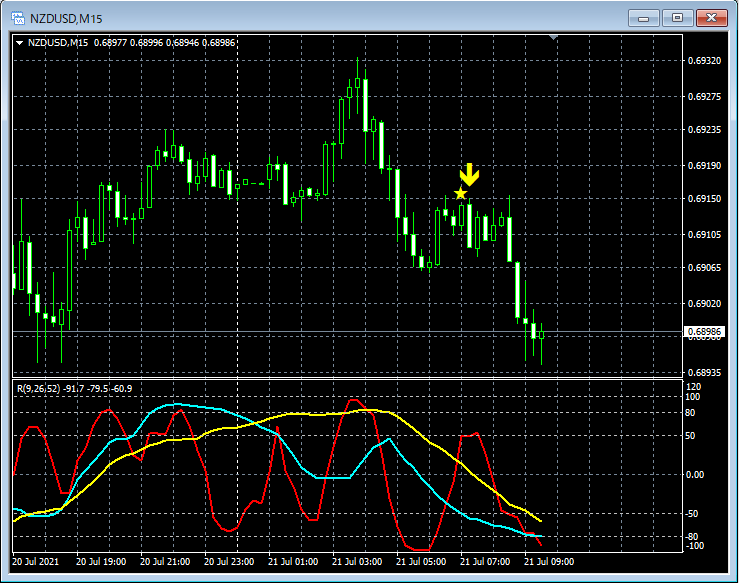This screenshot has width=740, height=583.
Task: Click the current price label 0.68986
Action: [705, 331]
